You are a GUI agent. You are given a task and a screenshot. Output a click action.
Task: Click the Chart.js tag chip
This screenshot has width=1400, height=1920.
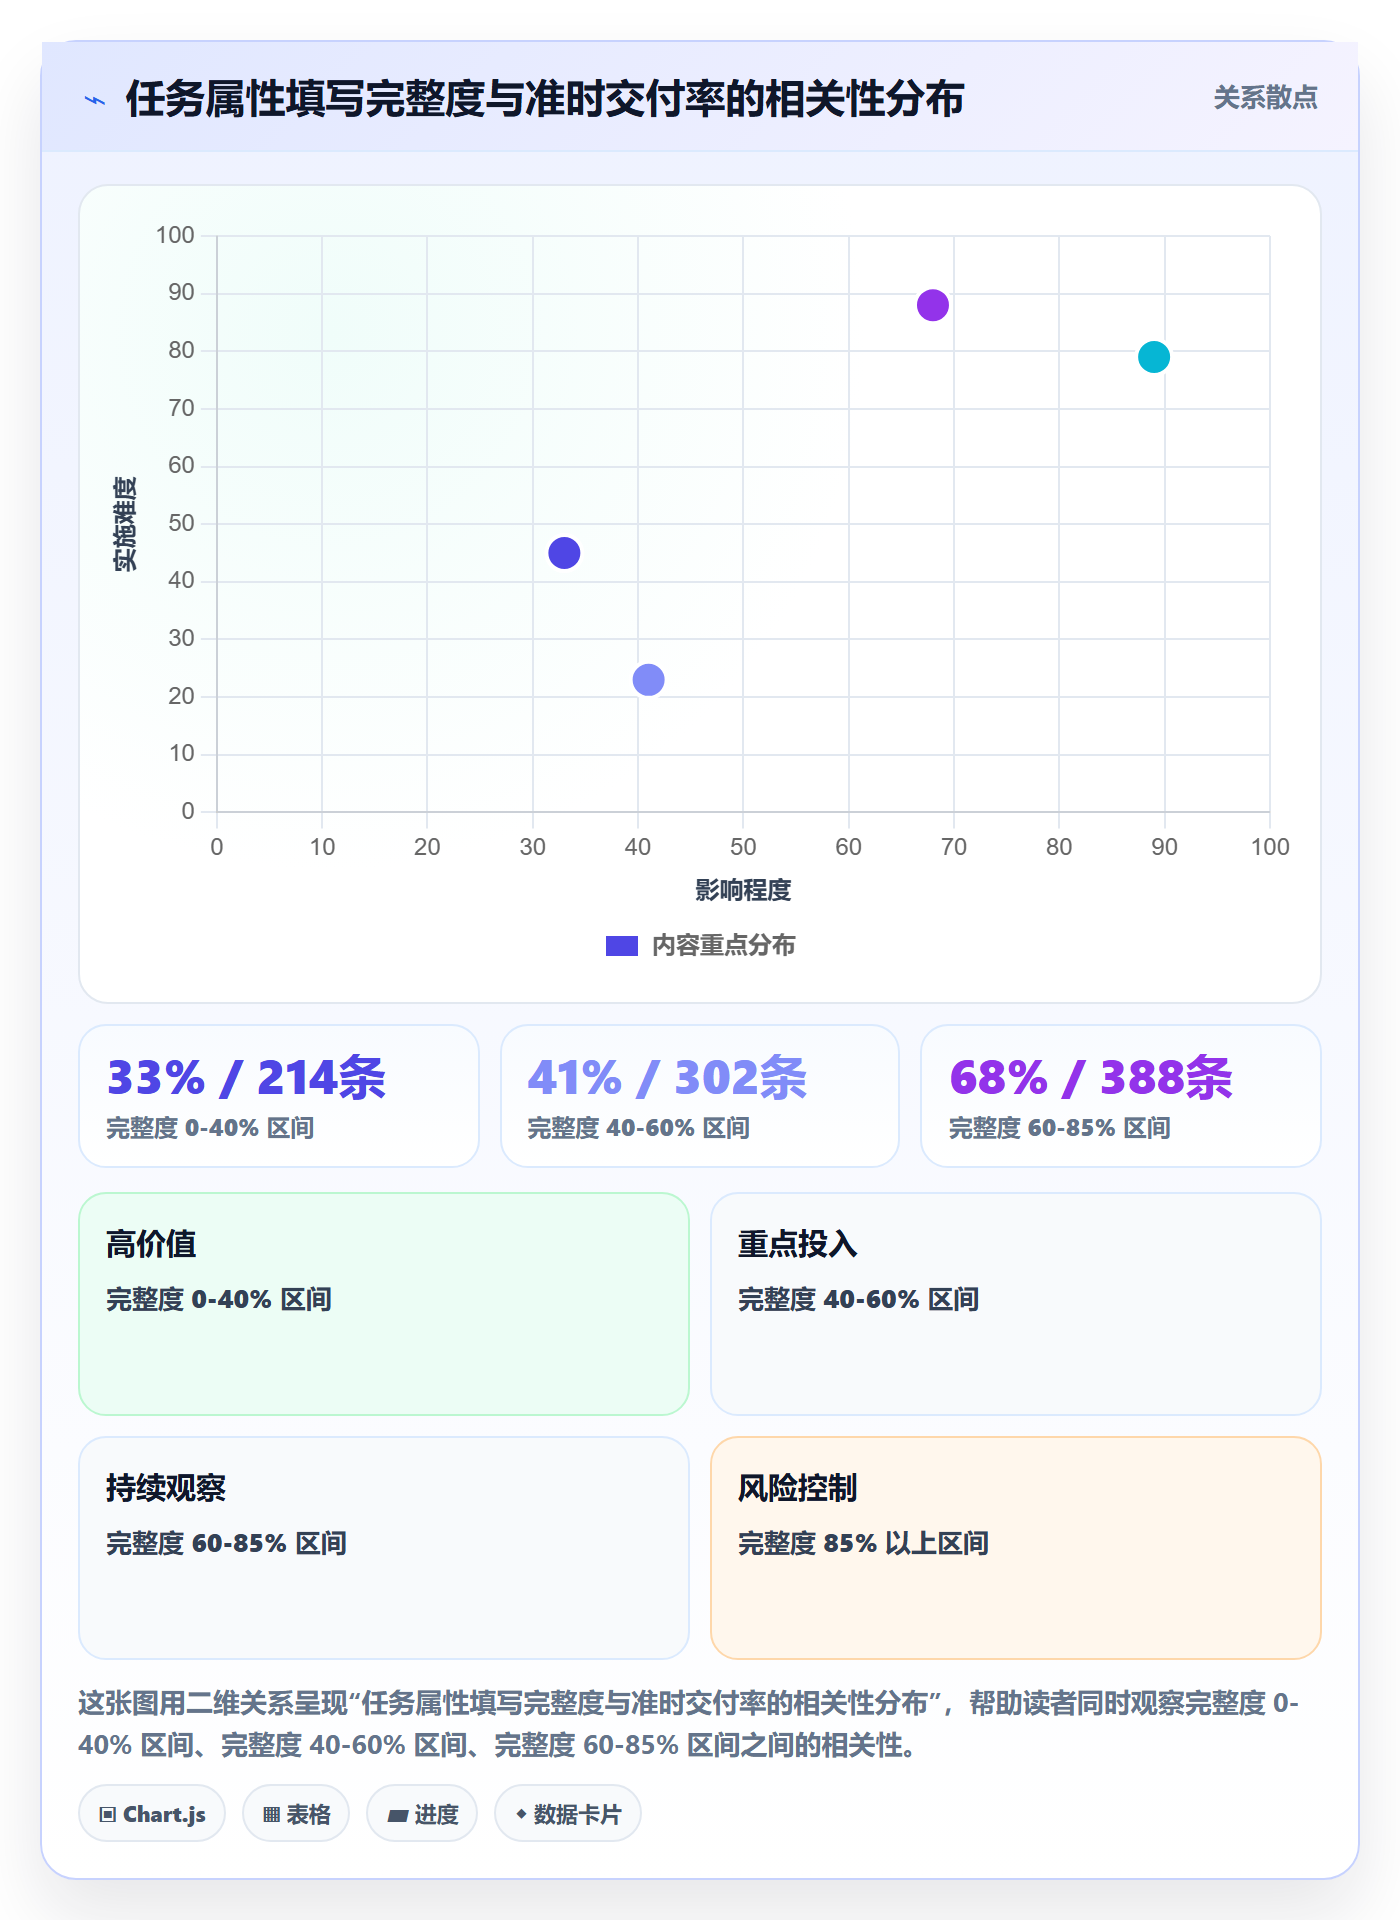pyautogui.click(x=152, y=1814)
